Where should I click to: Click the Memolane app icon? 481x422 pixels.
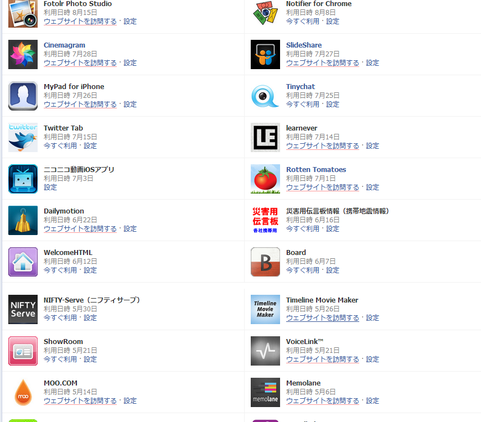[265, 392]
